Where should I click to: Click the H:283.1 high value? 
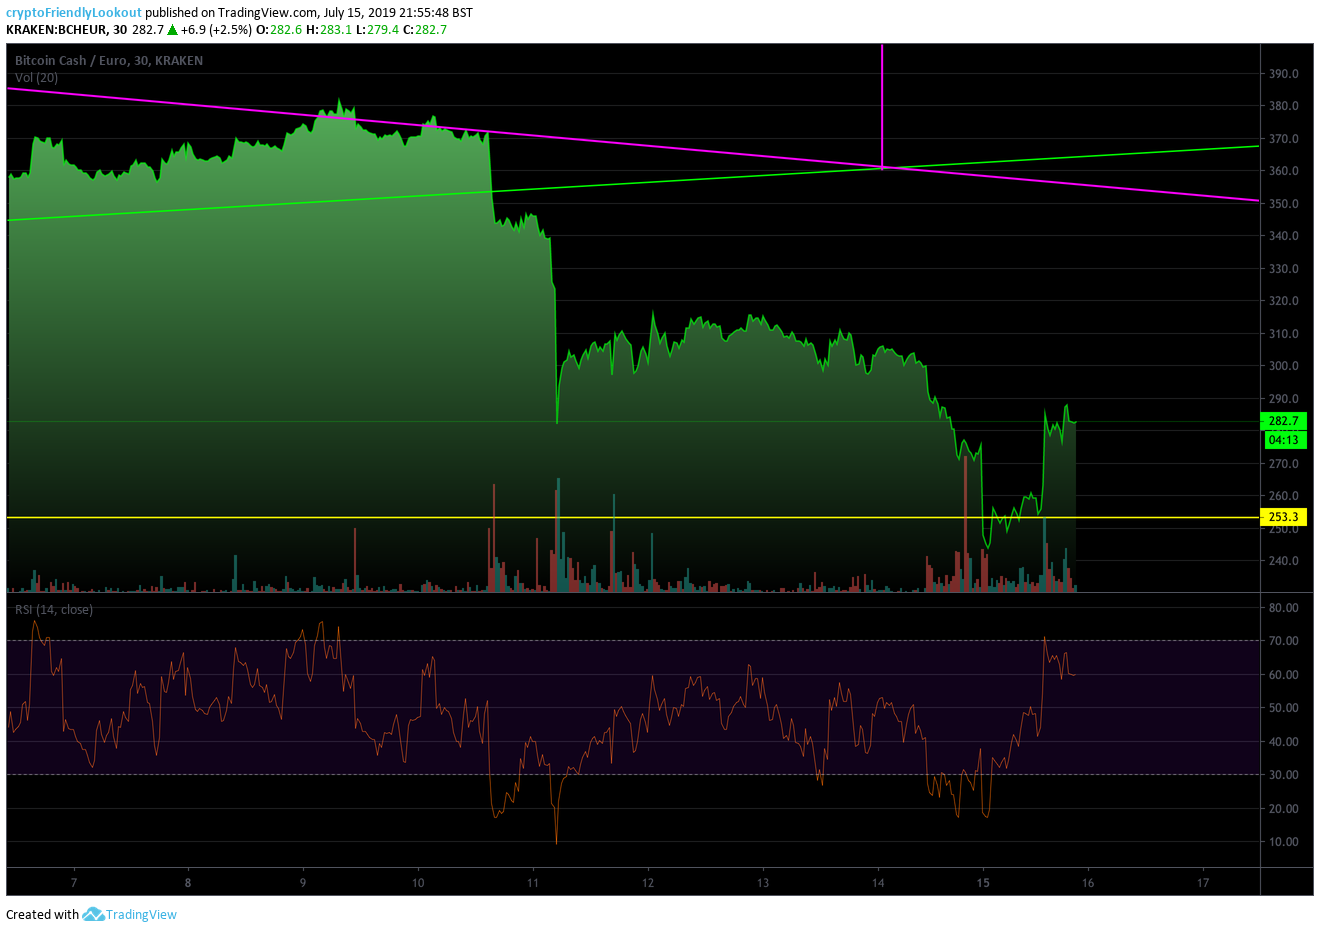[328, 30]
